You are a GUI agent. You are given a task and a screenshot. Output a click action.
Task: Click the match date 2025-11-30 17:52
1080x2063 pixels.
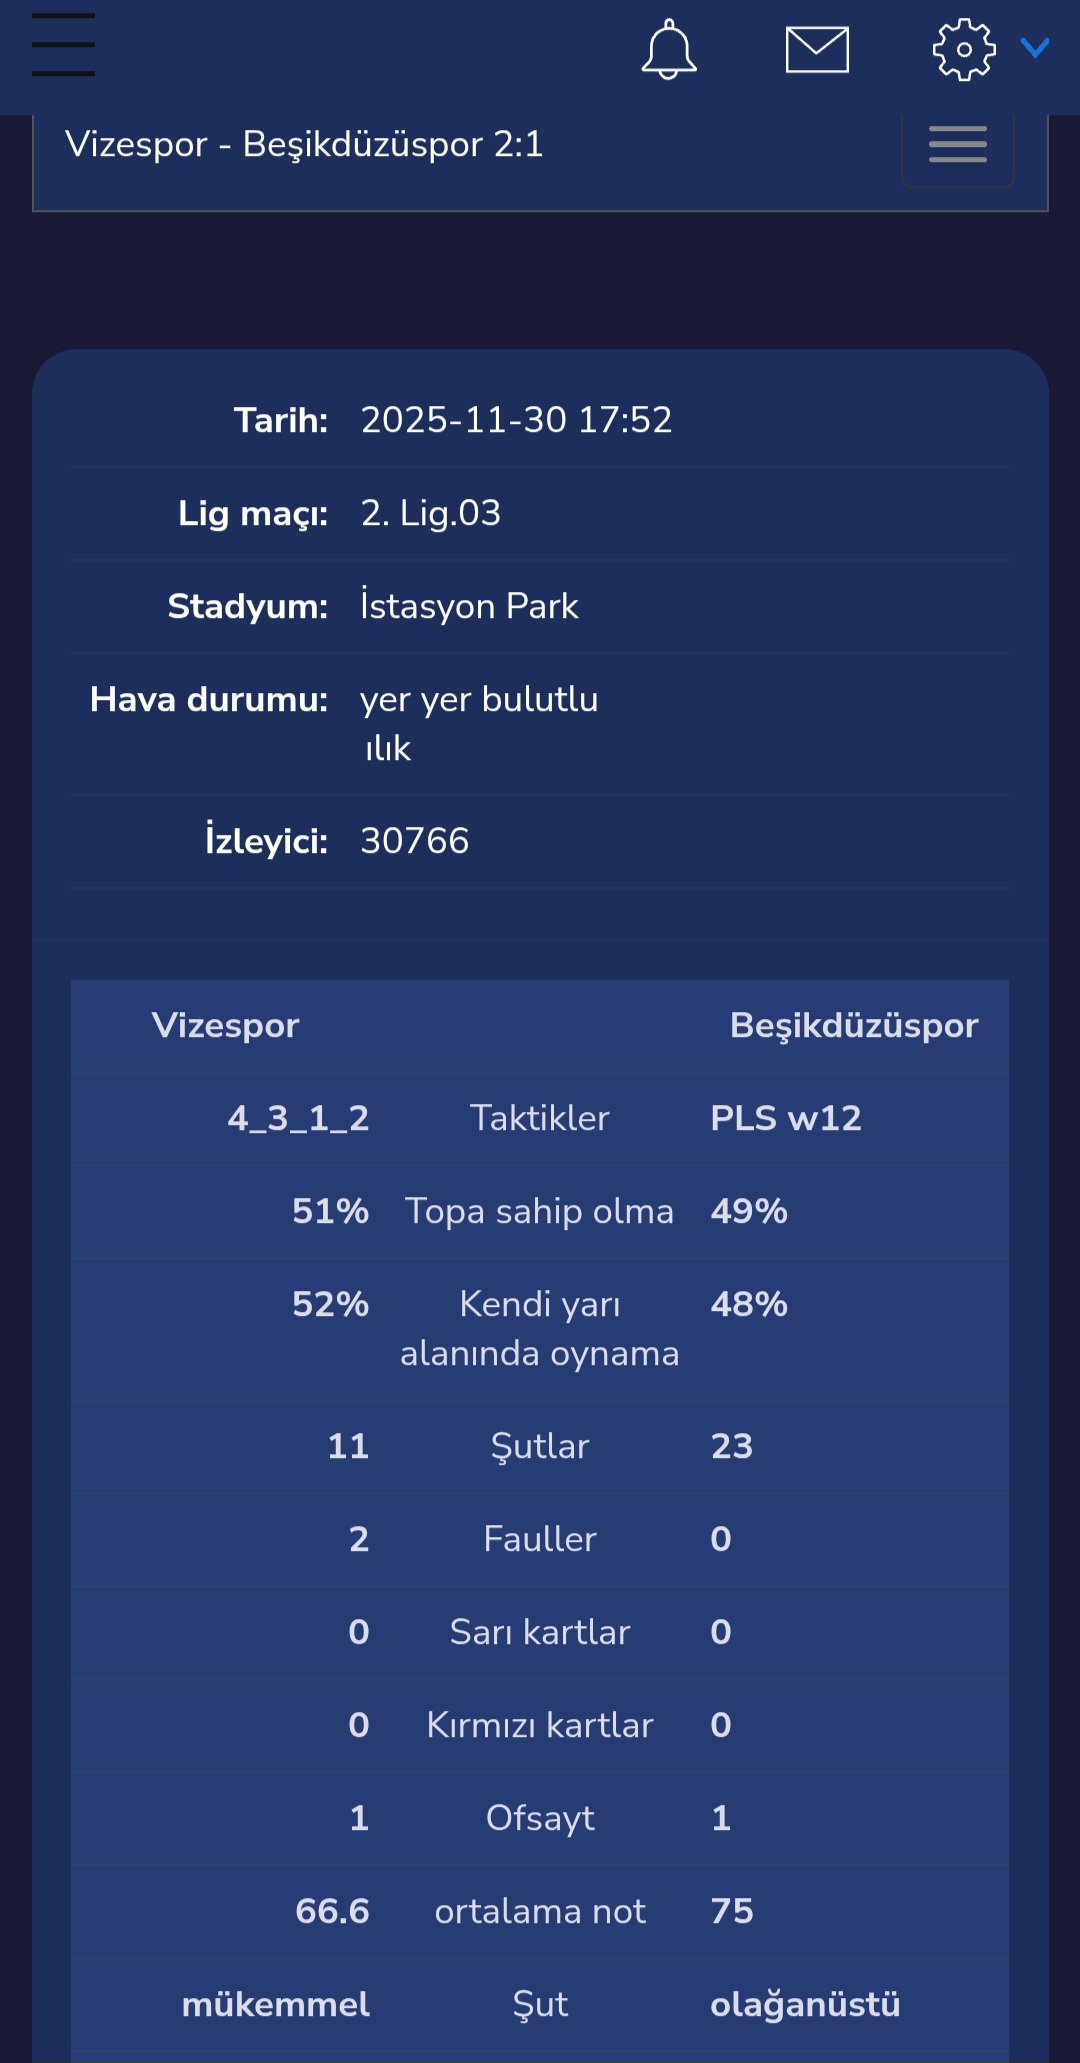click(516, 420)
